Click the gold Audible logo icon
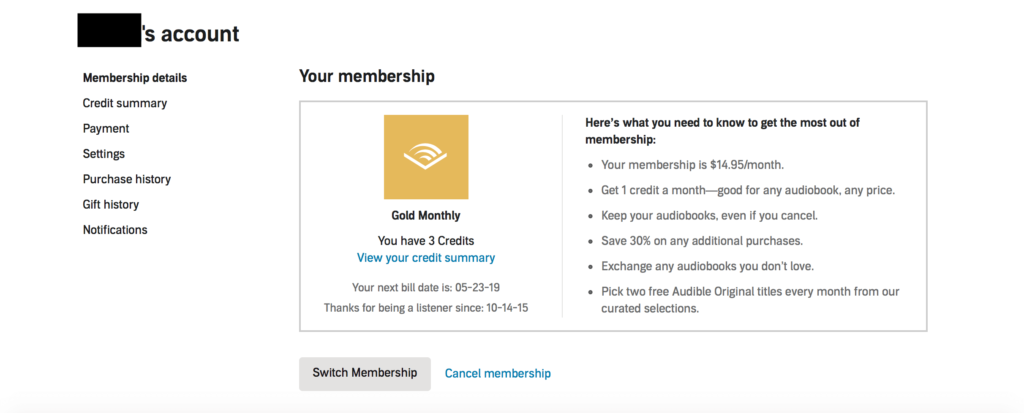Image resolution: width=1024 pixels, height=413 pixels. (x=426, y=157)
